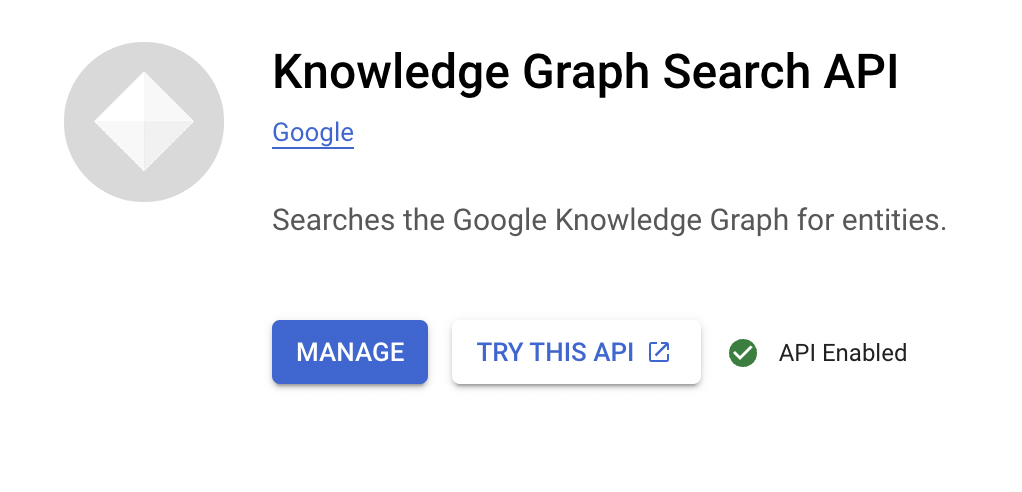
Task: Click the "API Enabled" status label
Action: [x=842, y=353]
